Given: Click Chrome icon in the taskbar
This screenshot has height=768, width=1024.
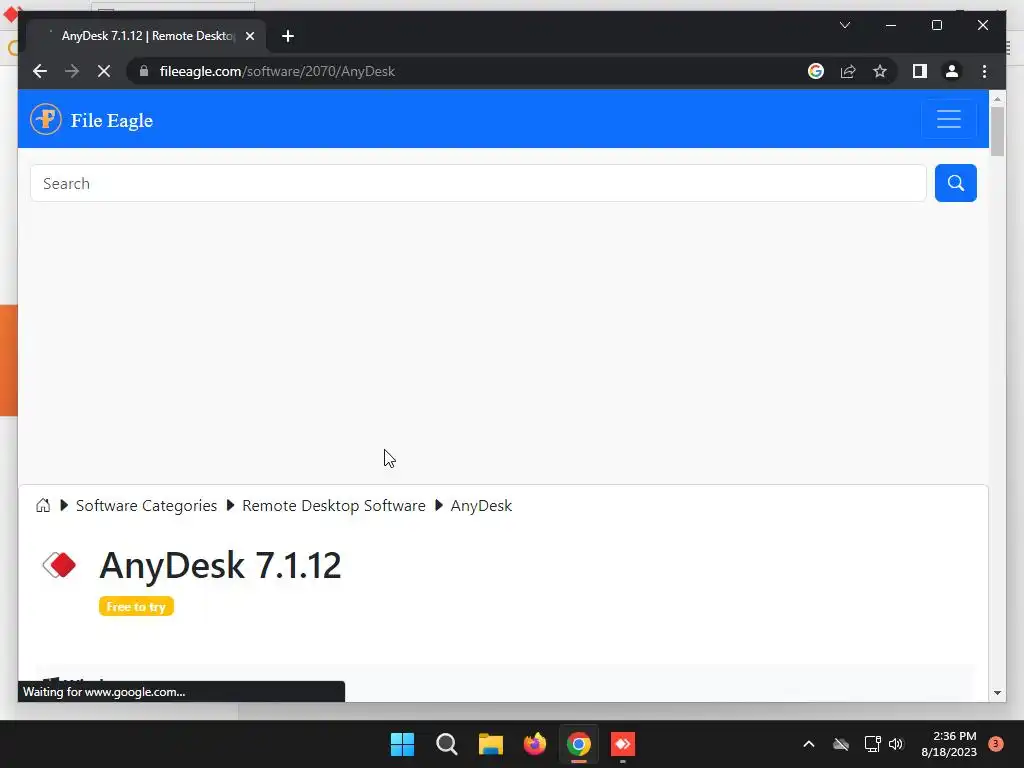Looking at the screenshot, I should [579, 744].
